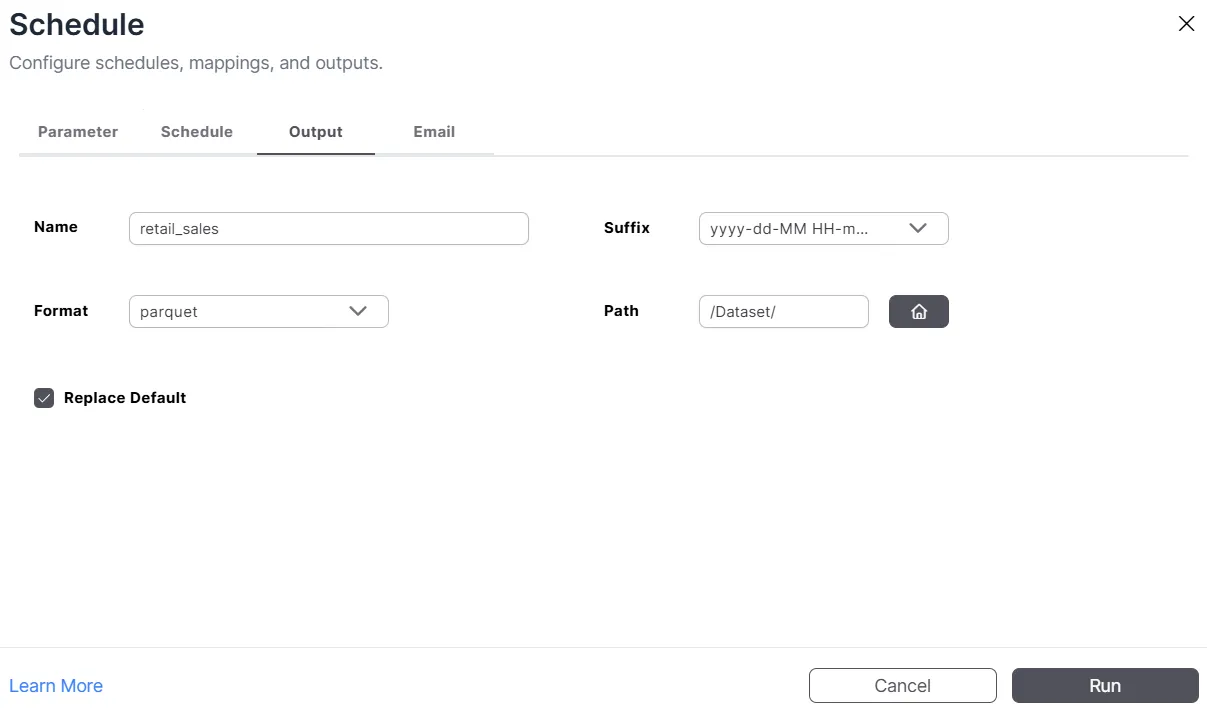Image resolution: width=1207 pixels, height=708 pixels.
Task: Click the Path field showing /Dataset/
Action: (783, 312)
